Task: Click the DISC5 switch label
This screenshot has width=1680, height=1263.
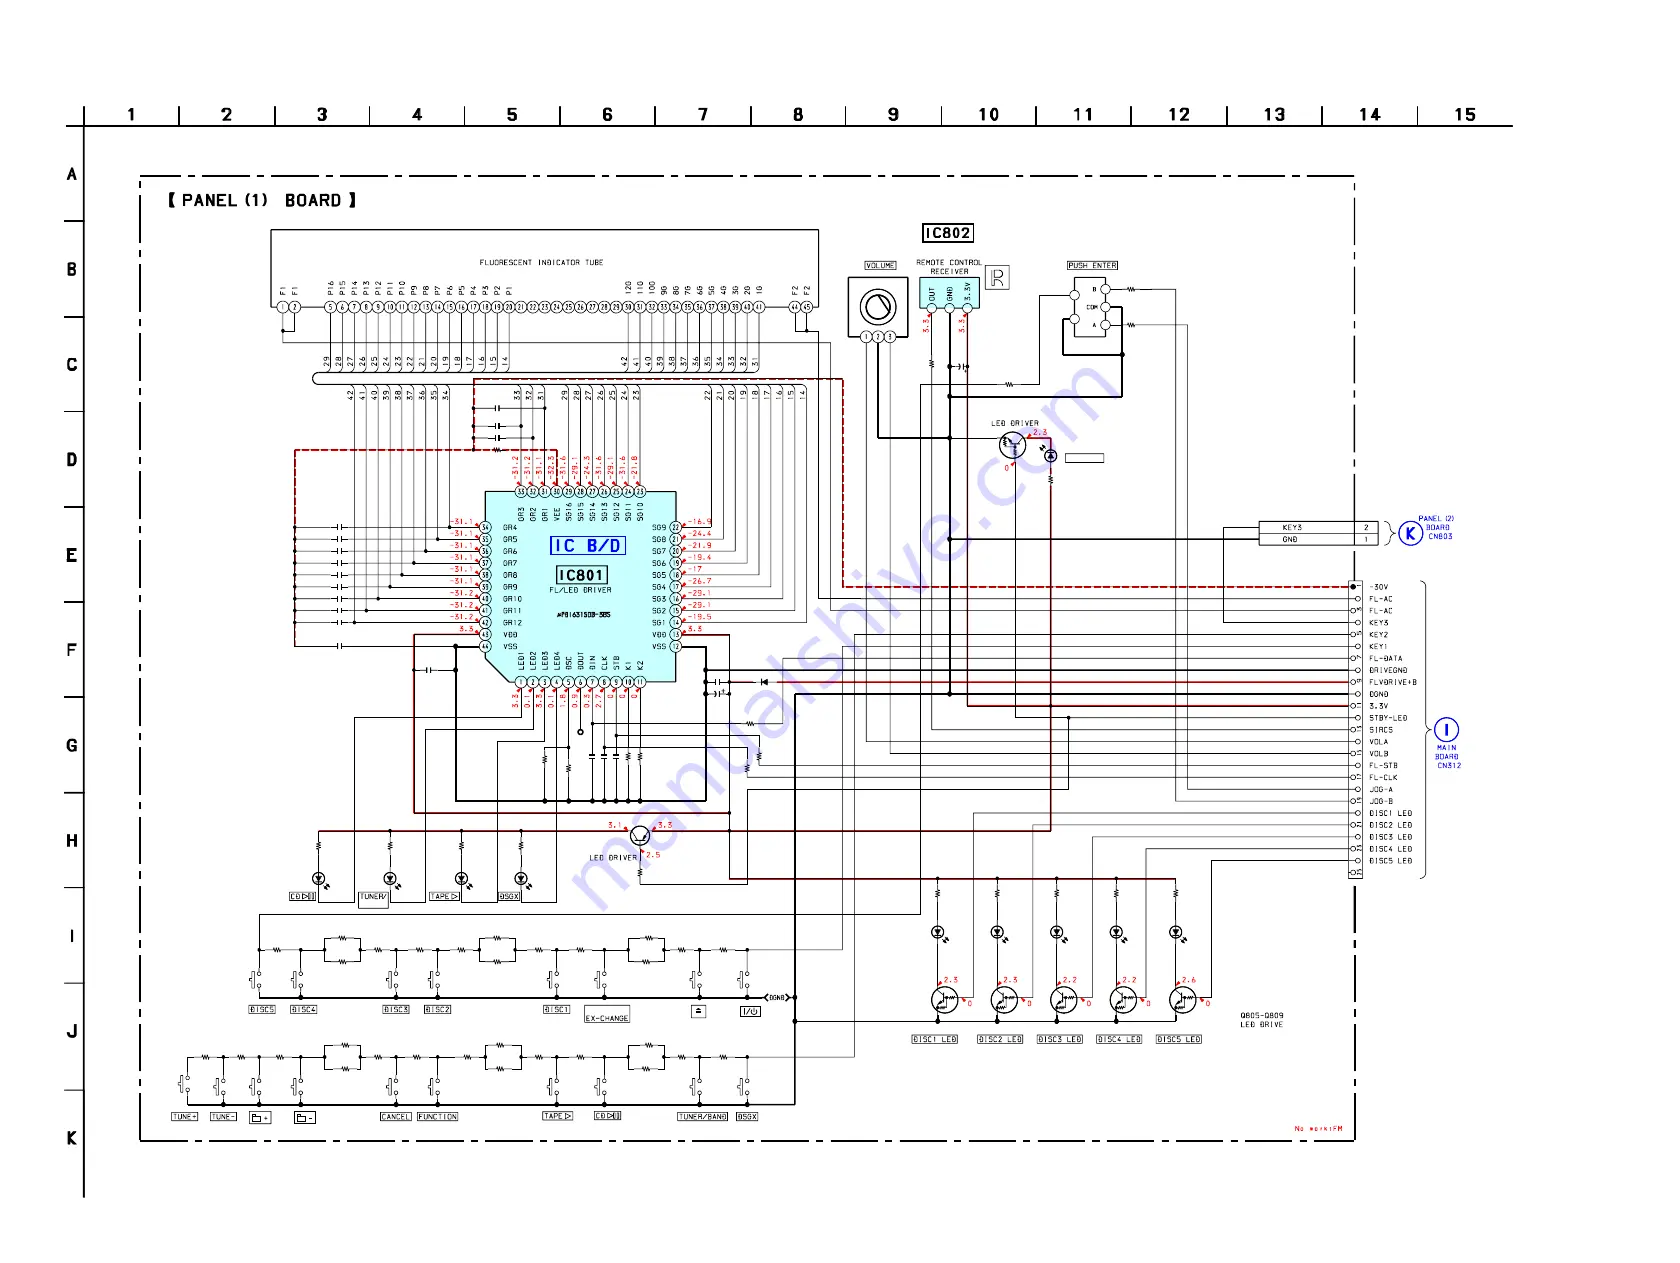Action: [x=262, y=1010]
